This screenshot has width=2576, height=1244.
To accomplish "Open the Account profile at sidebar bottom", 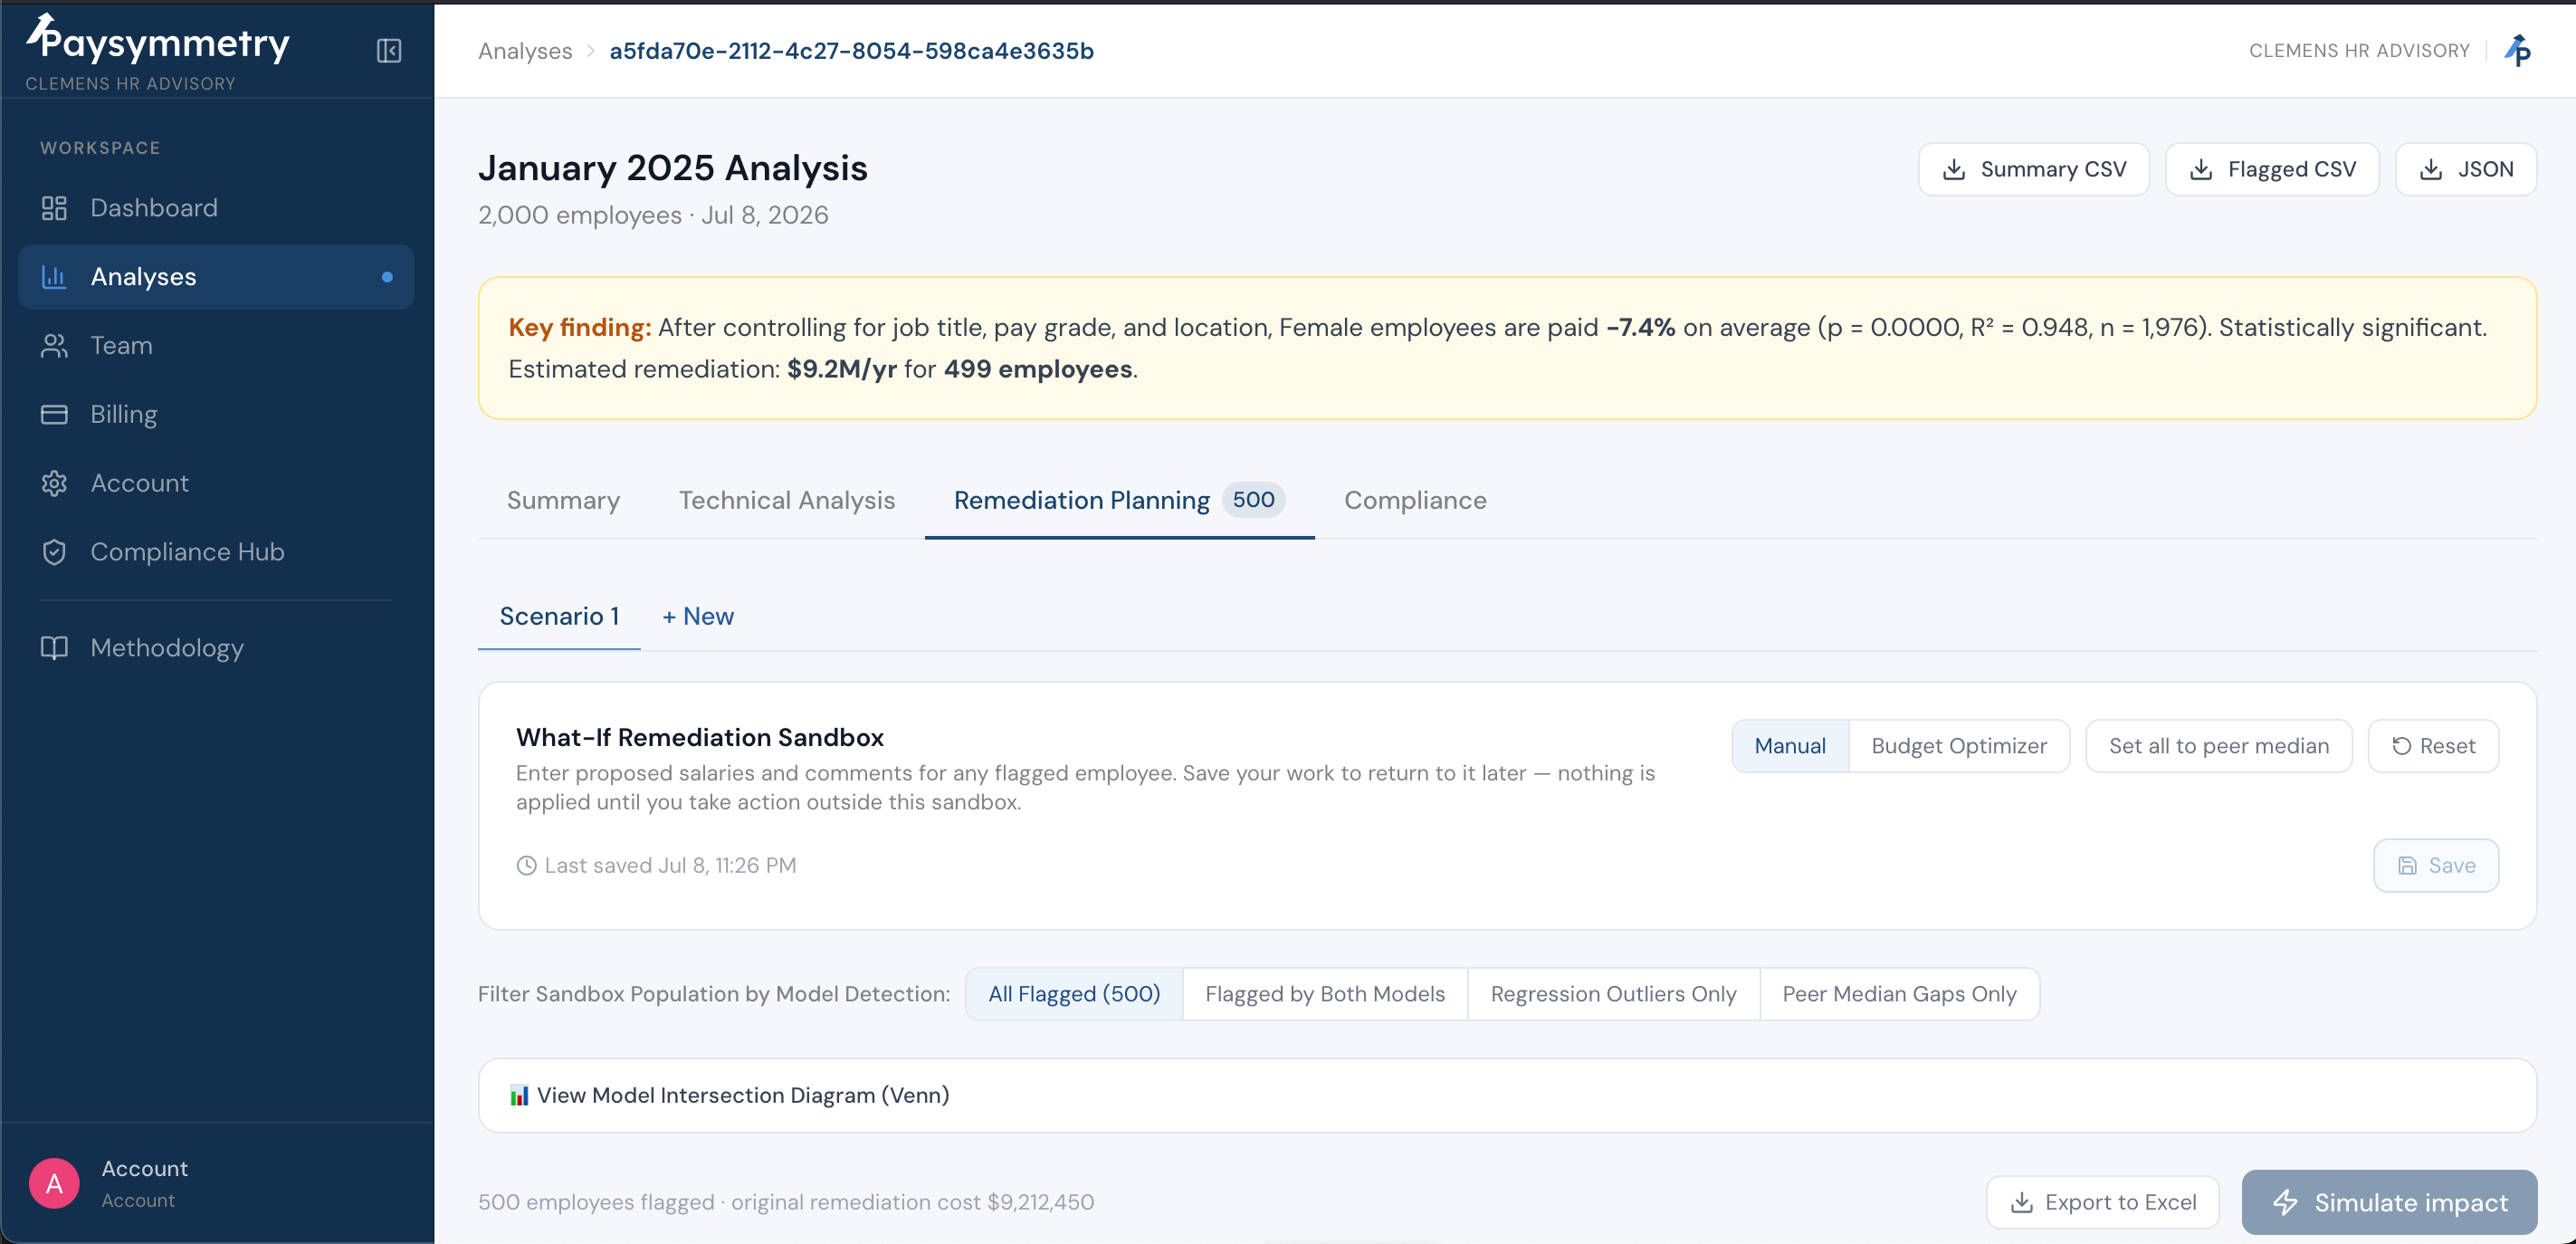I will (x=216, y=1183).
